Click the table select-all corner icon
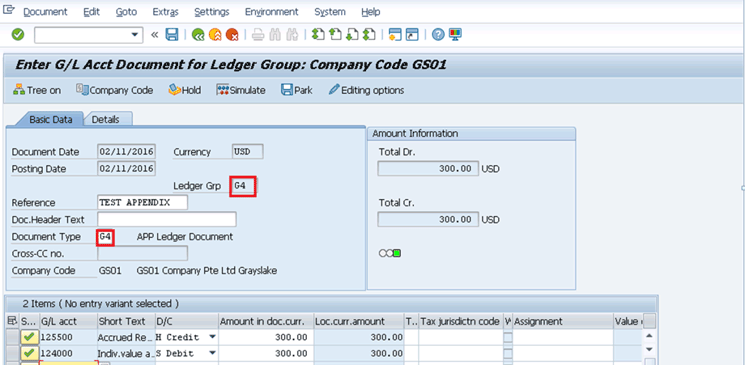The image size is (745, 365). coord(12,321)
